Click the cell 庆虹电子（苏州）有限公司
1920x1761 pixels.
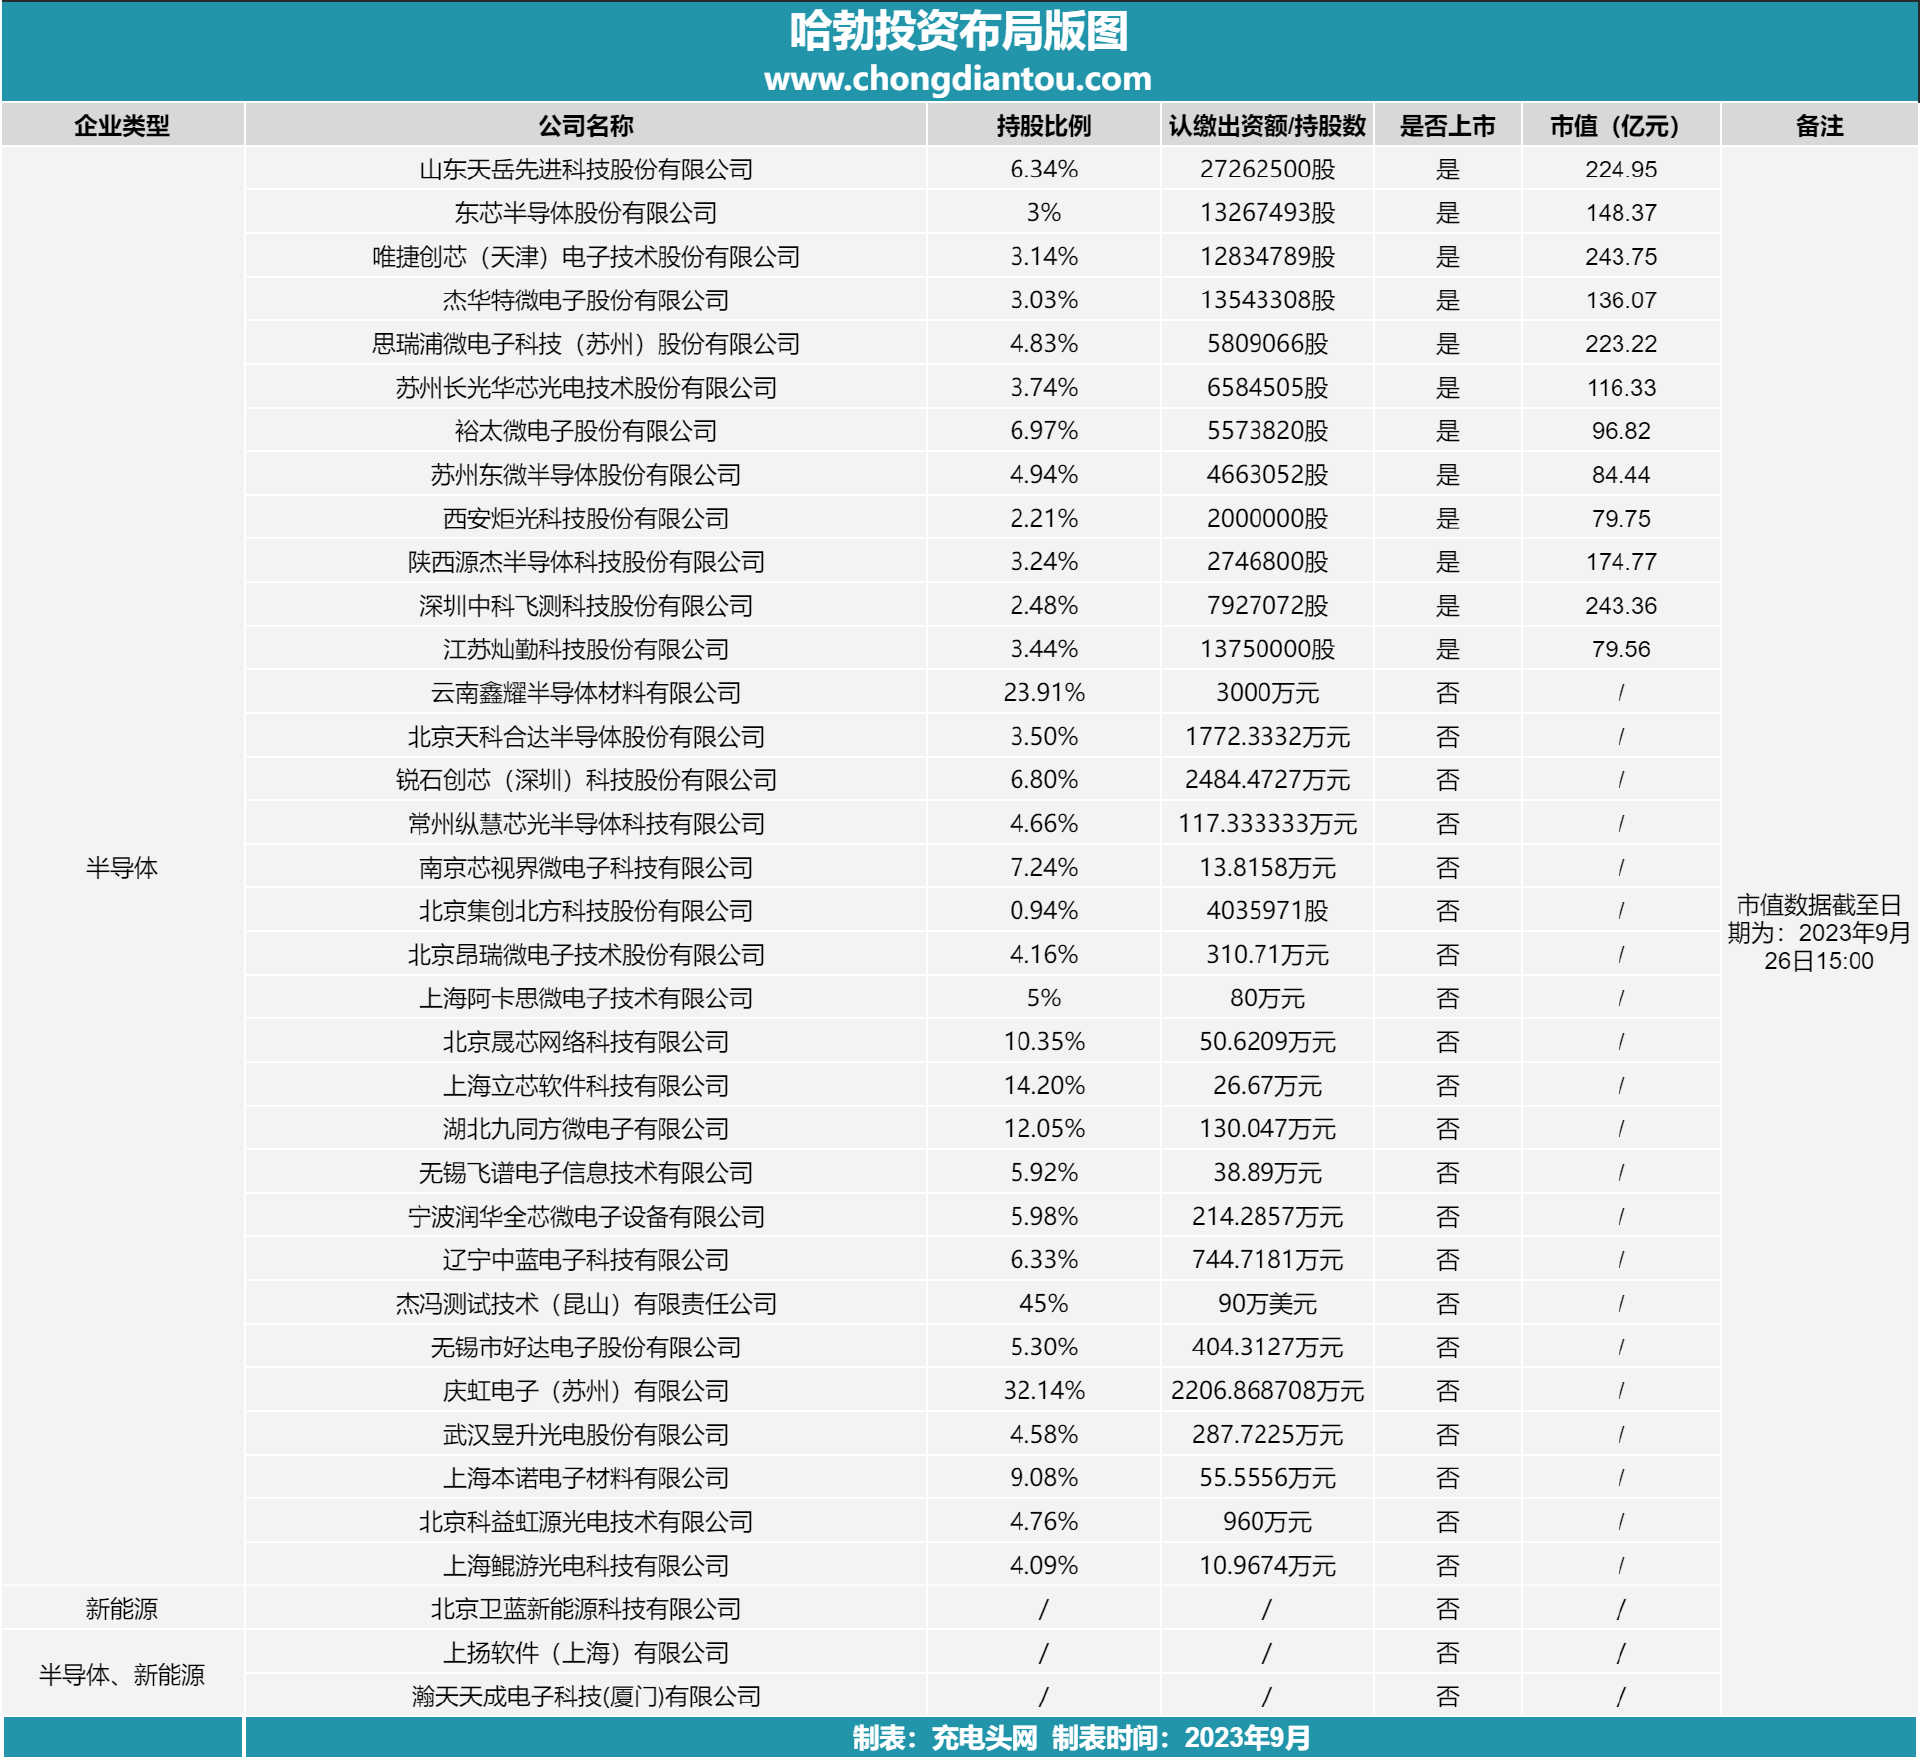tap(586, 1391)
